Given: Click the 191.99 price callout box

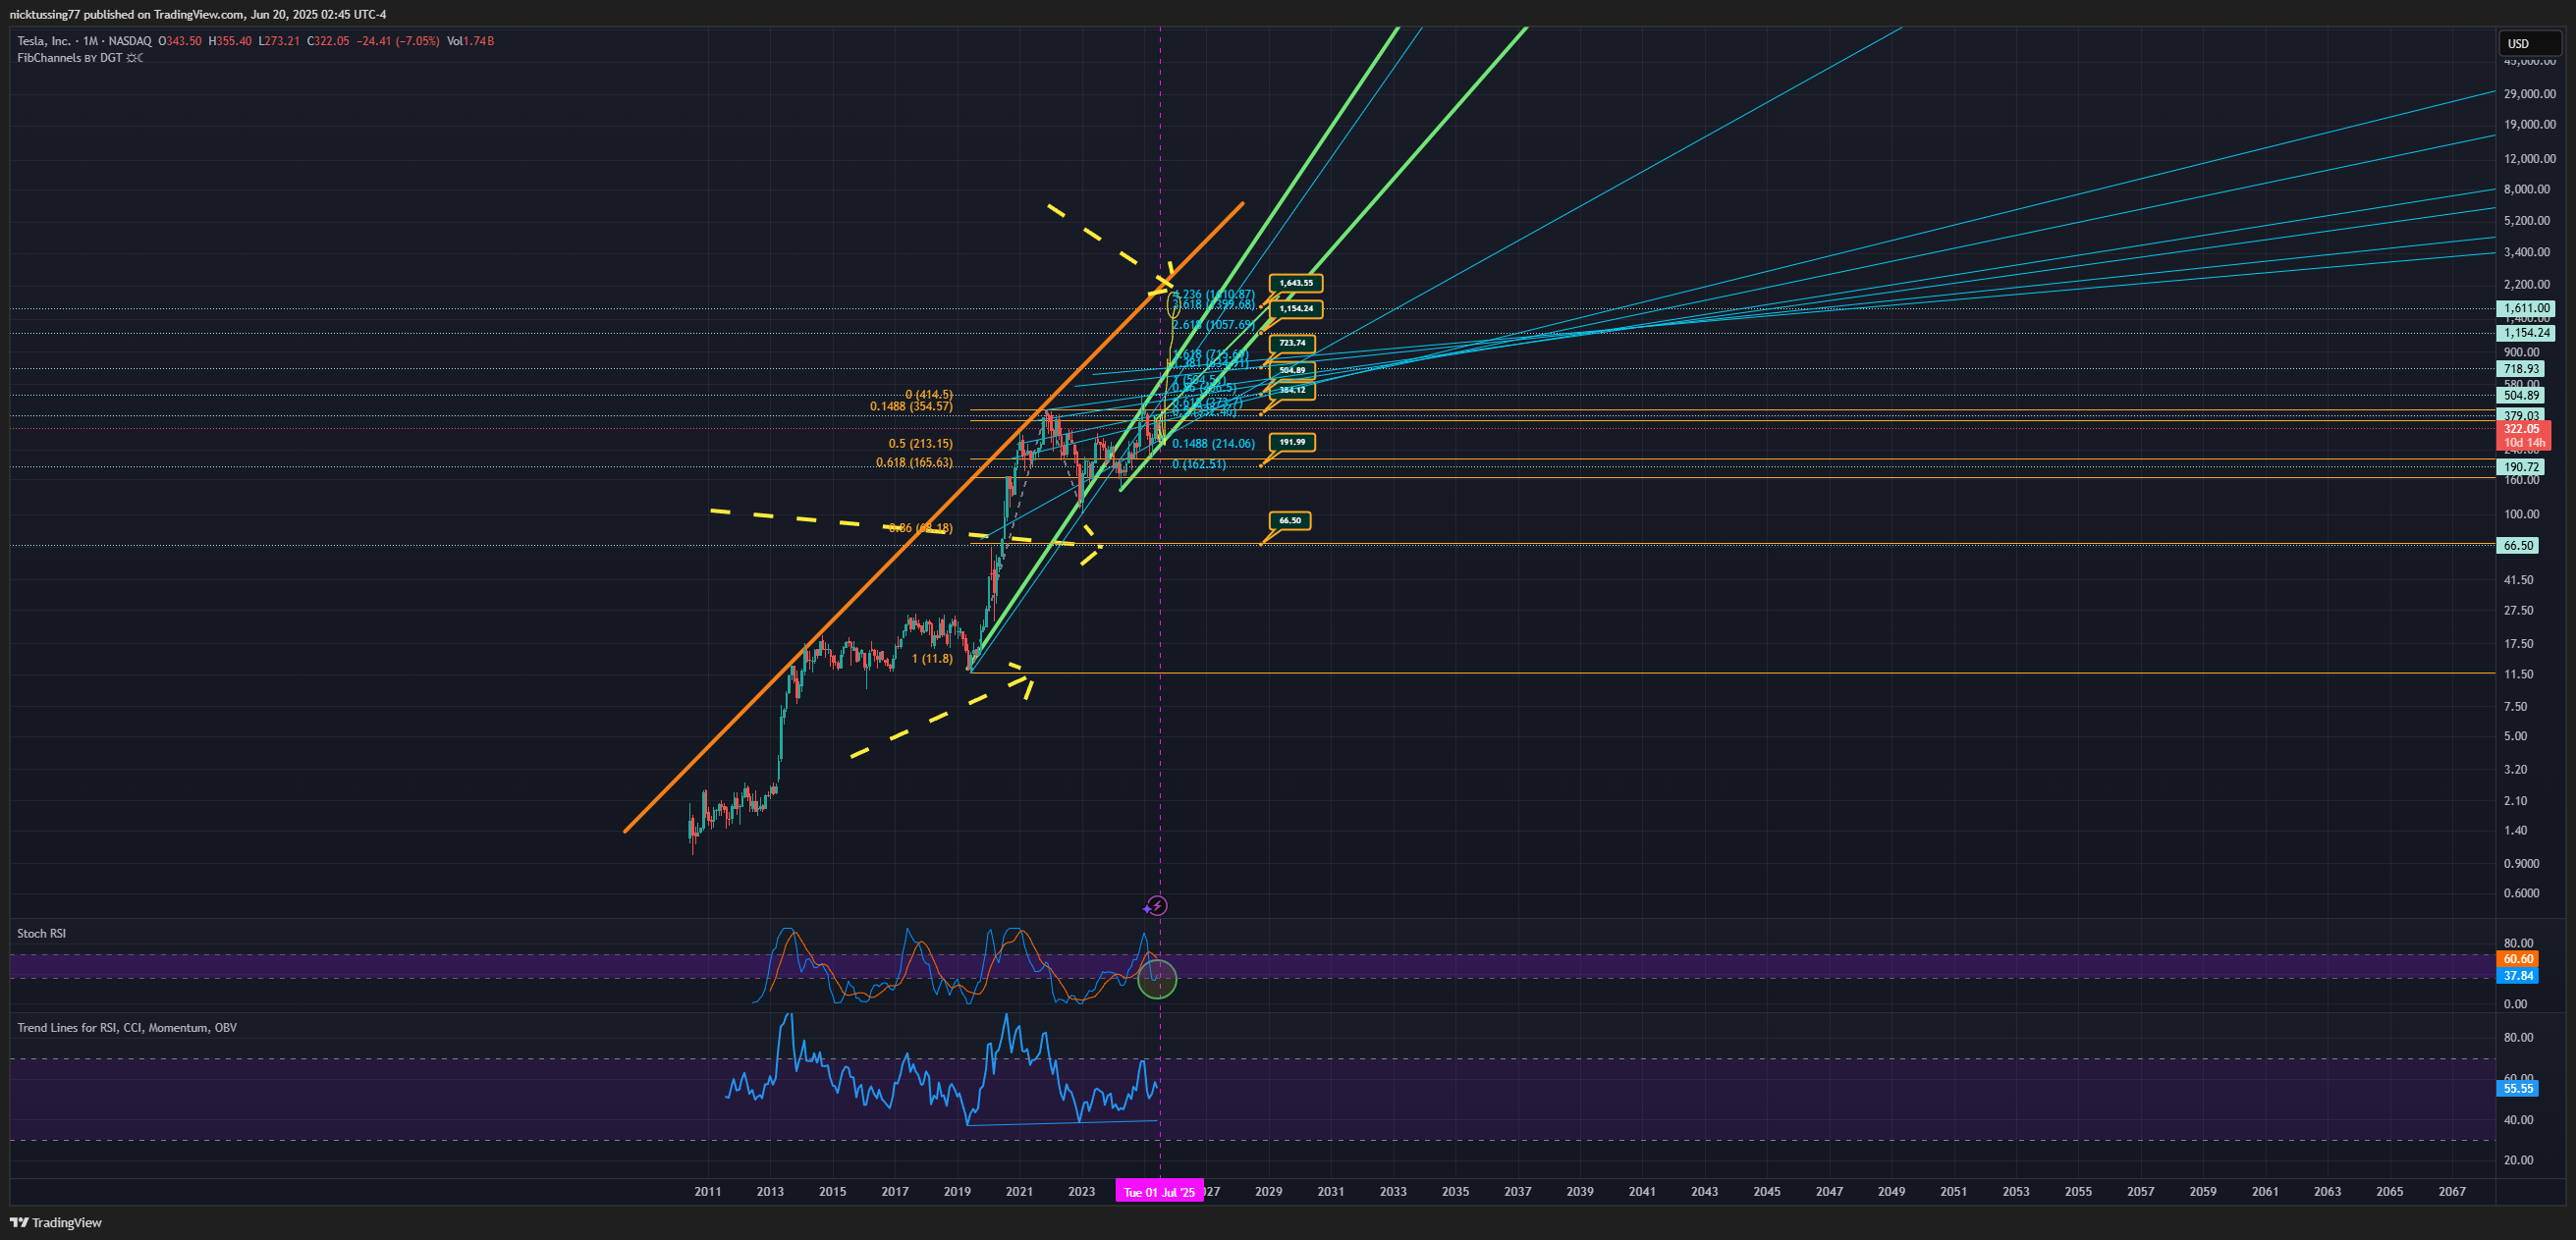Looking at the screenshot, I should coord(1292,442).
